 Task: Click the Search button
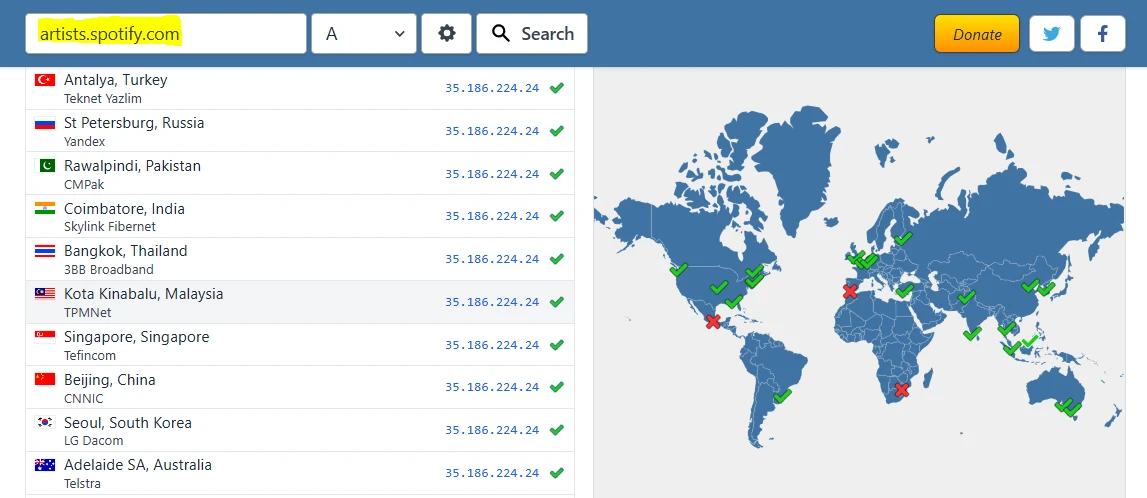click(532, 34)
